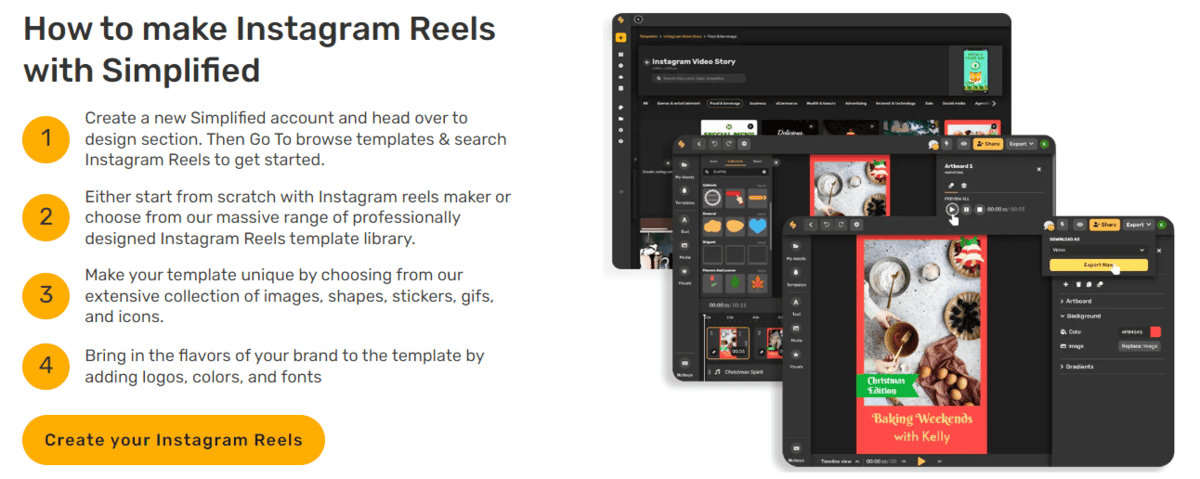
Task: Click the red background color swatch
Action: click(1155, 331)
